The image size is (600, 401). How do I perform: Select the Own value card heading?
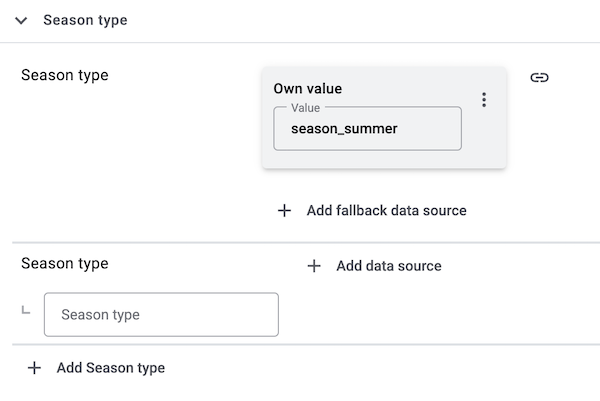pos(308,89)
